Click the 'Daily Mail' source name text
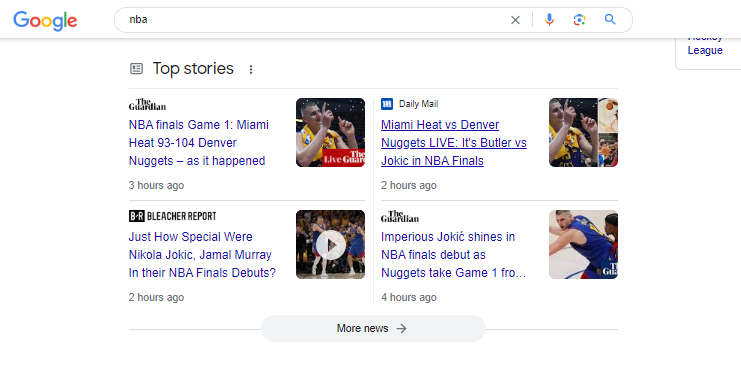 tap(418, 104)
